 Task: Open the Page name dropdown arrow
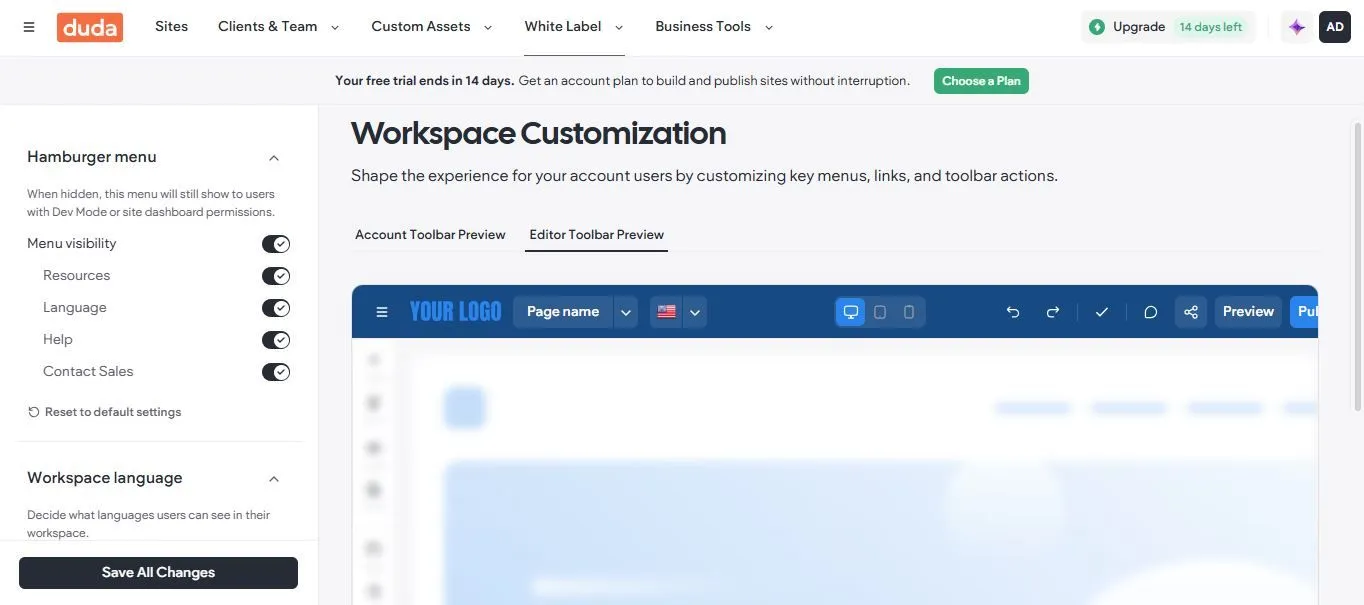626,312
